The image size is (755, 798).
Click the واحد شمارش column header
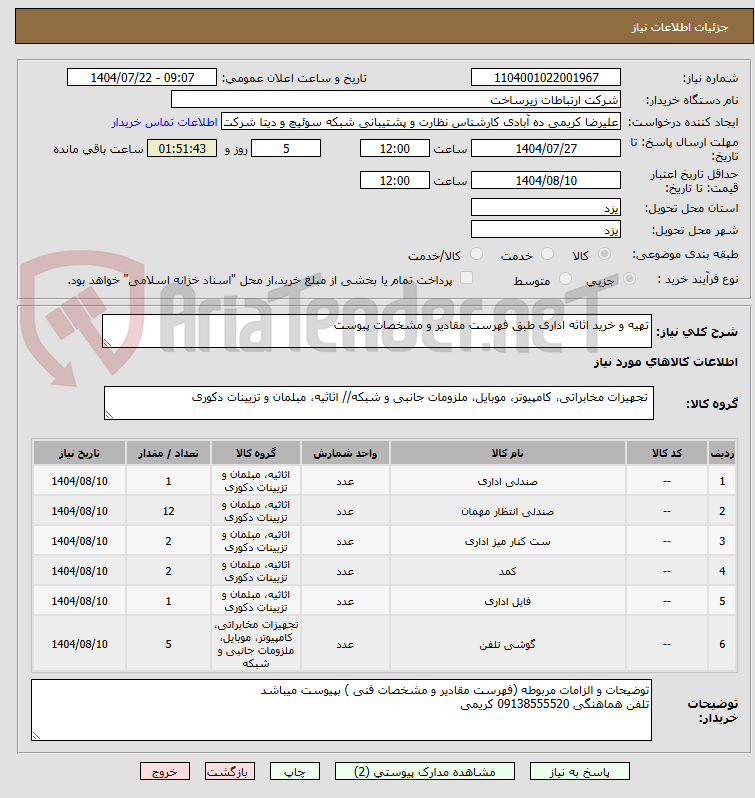coord(345,453)
